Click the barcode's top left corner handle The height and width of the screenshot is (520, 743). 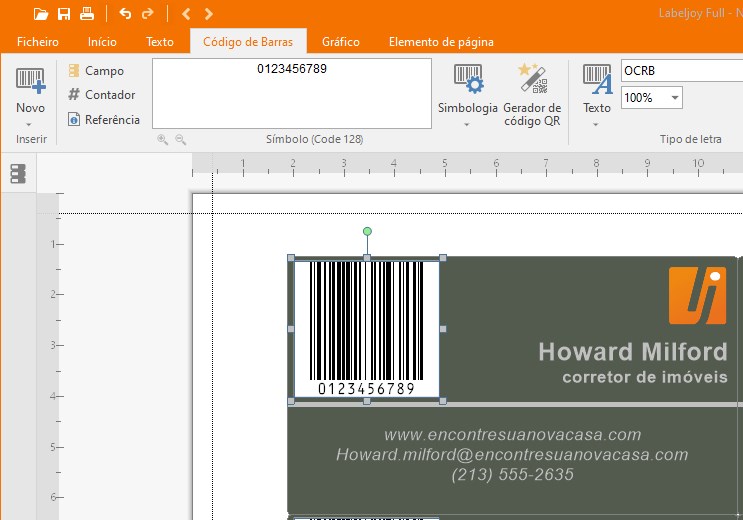point(291,258)
